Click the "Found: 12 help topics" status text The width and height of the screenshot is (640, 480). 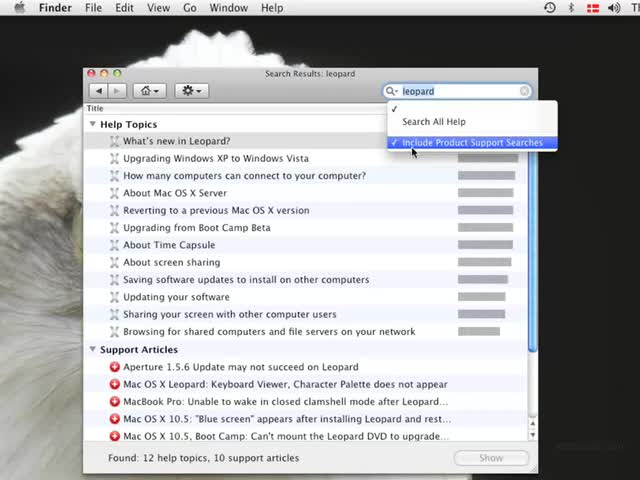pyautogui.click(x=203, y=458)
